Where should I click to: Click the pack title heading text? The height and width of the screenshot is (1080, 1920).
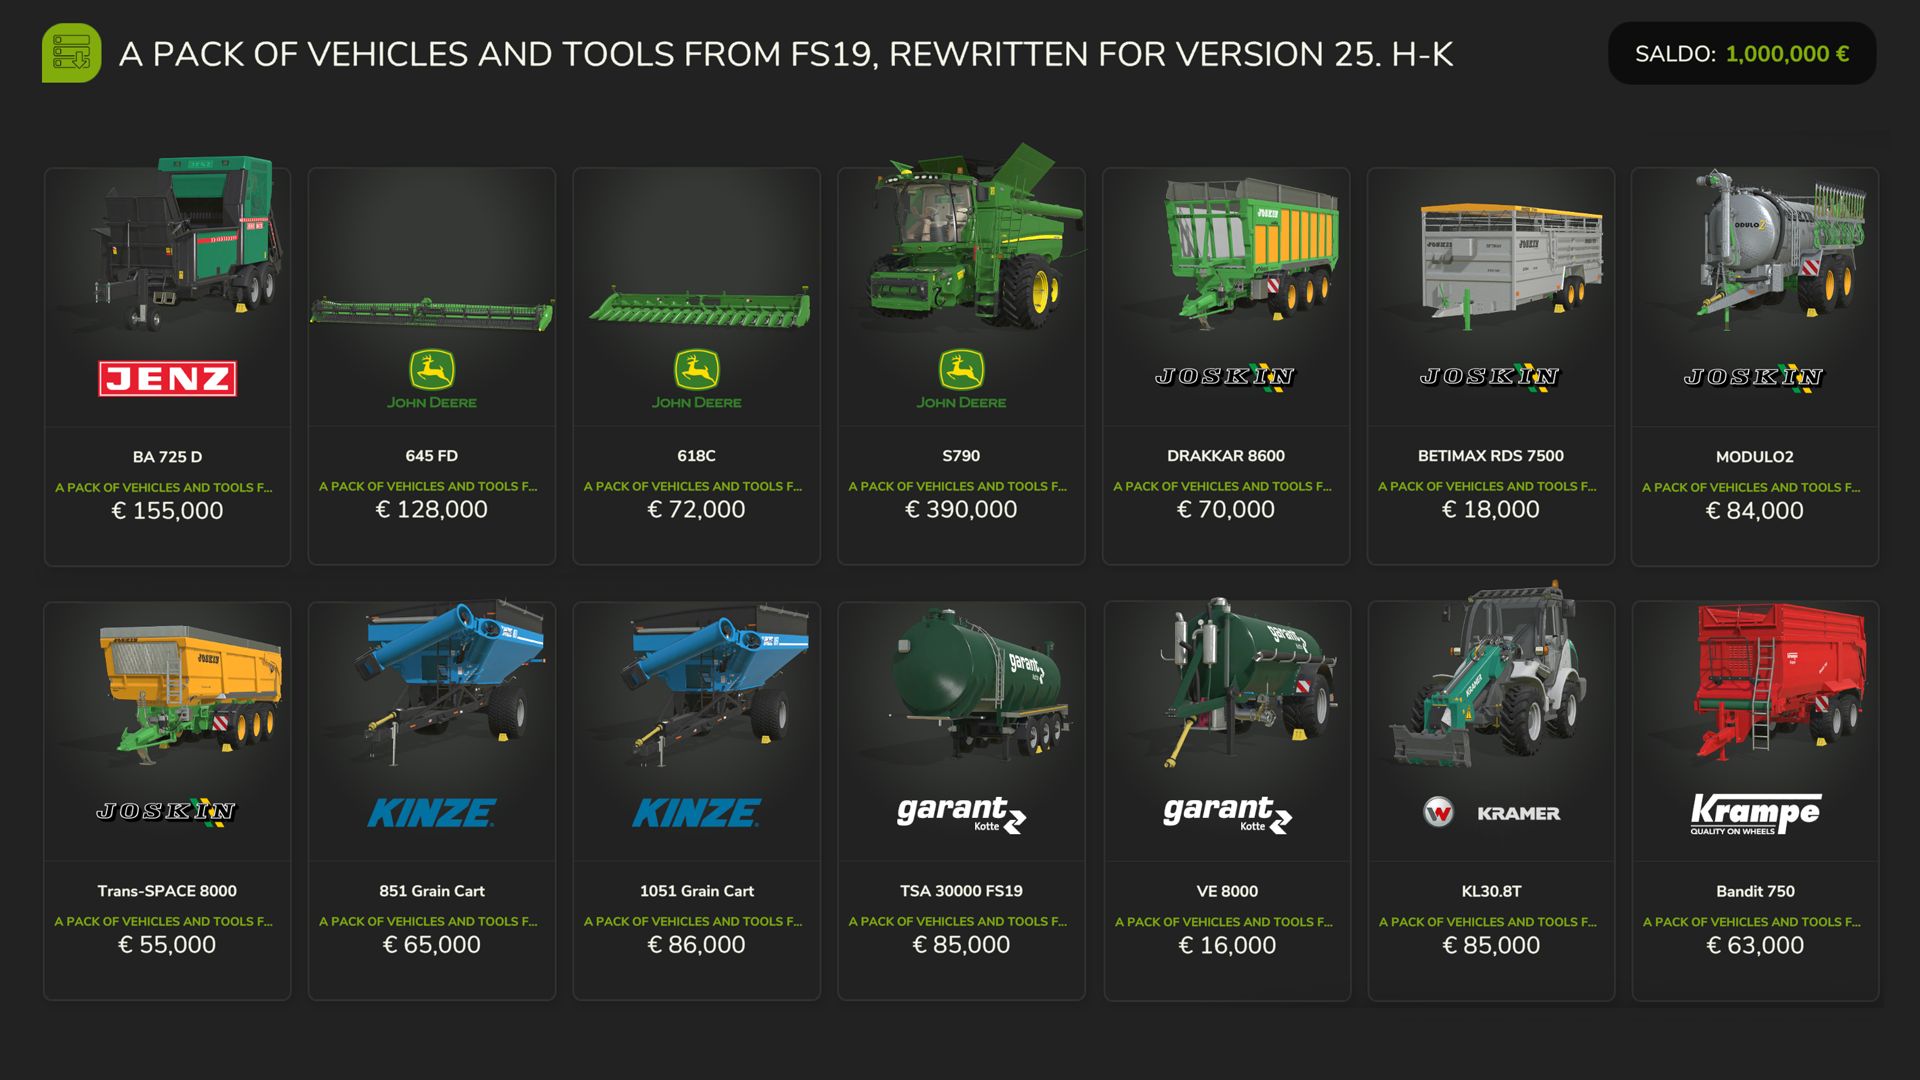coord(785,54)
